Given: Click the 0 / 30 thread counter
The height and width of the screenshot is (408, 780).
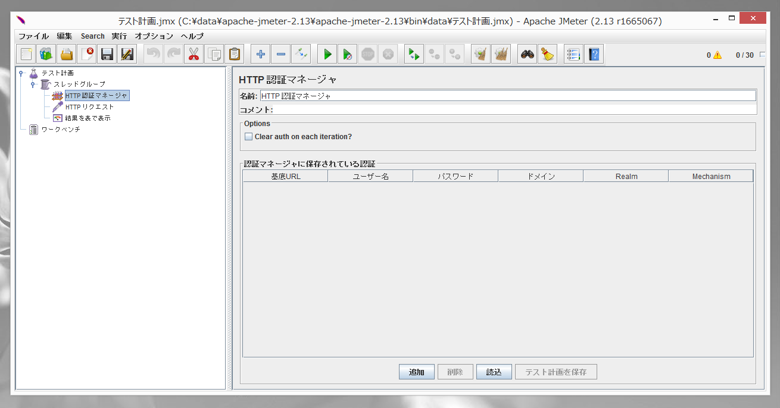Looking at the screenshot, I should tap(745, 55).
